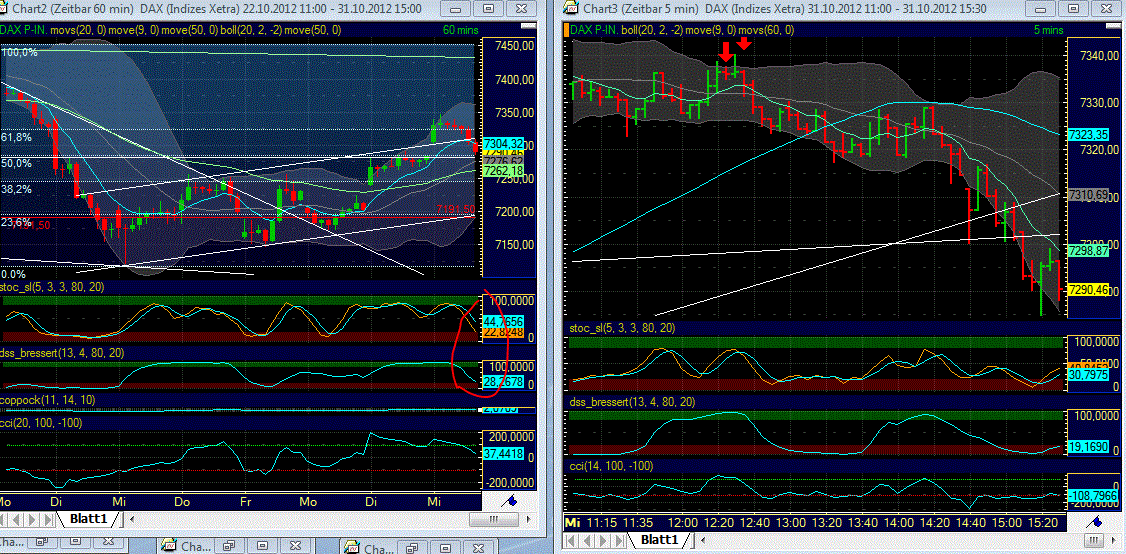Viewport: 1126px width, 554px height.
Task: Restore the rightmost minimized Cha... window
Action: 411,548
